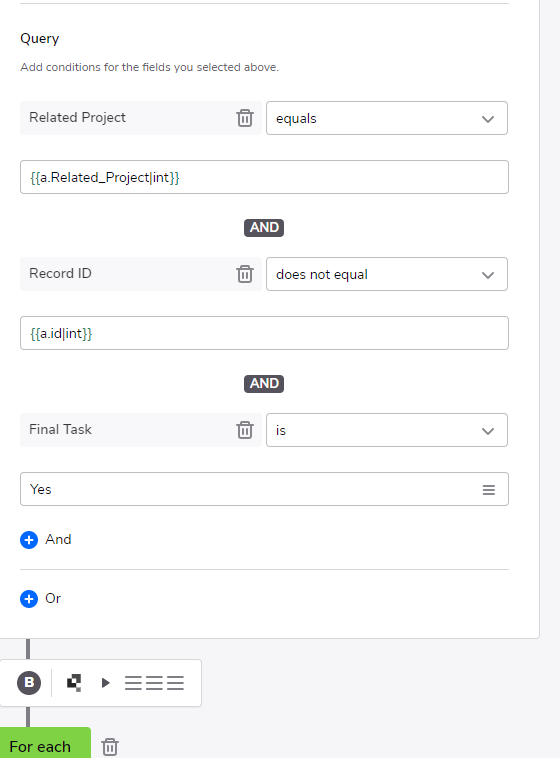Delete the Related Project condition

[245, 118]
